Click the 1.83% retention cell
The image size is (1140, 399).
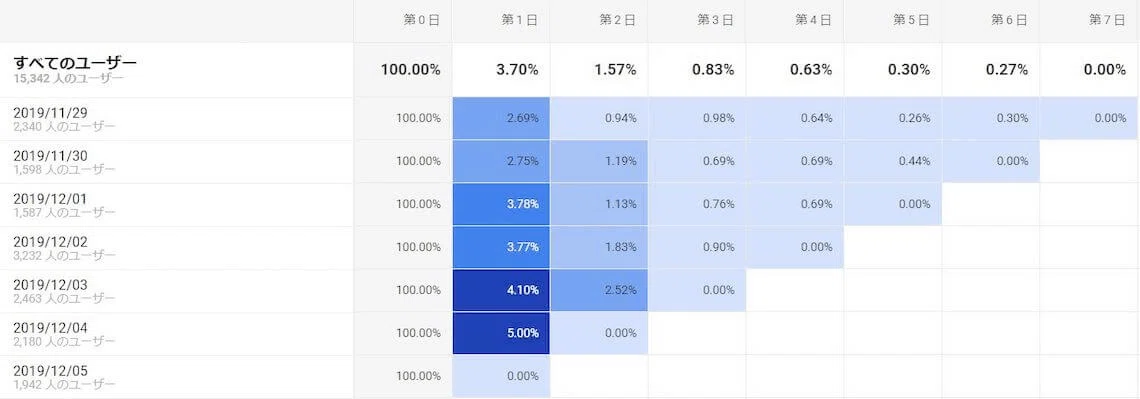599,247
